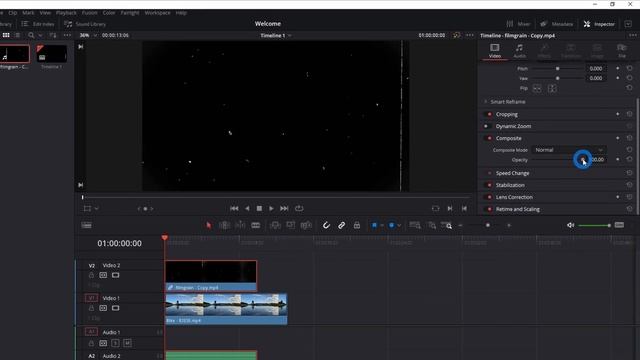Toggle the Position Lock padlock

coord(357,225)
